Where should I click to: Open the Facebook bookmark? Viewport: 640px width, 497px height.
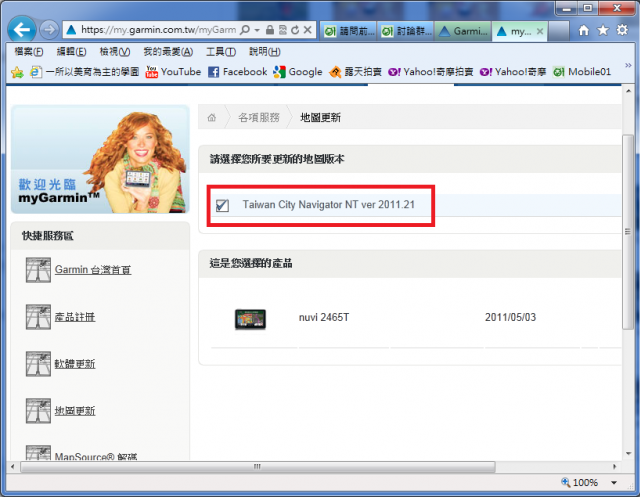pos(238,72)
